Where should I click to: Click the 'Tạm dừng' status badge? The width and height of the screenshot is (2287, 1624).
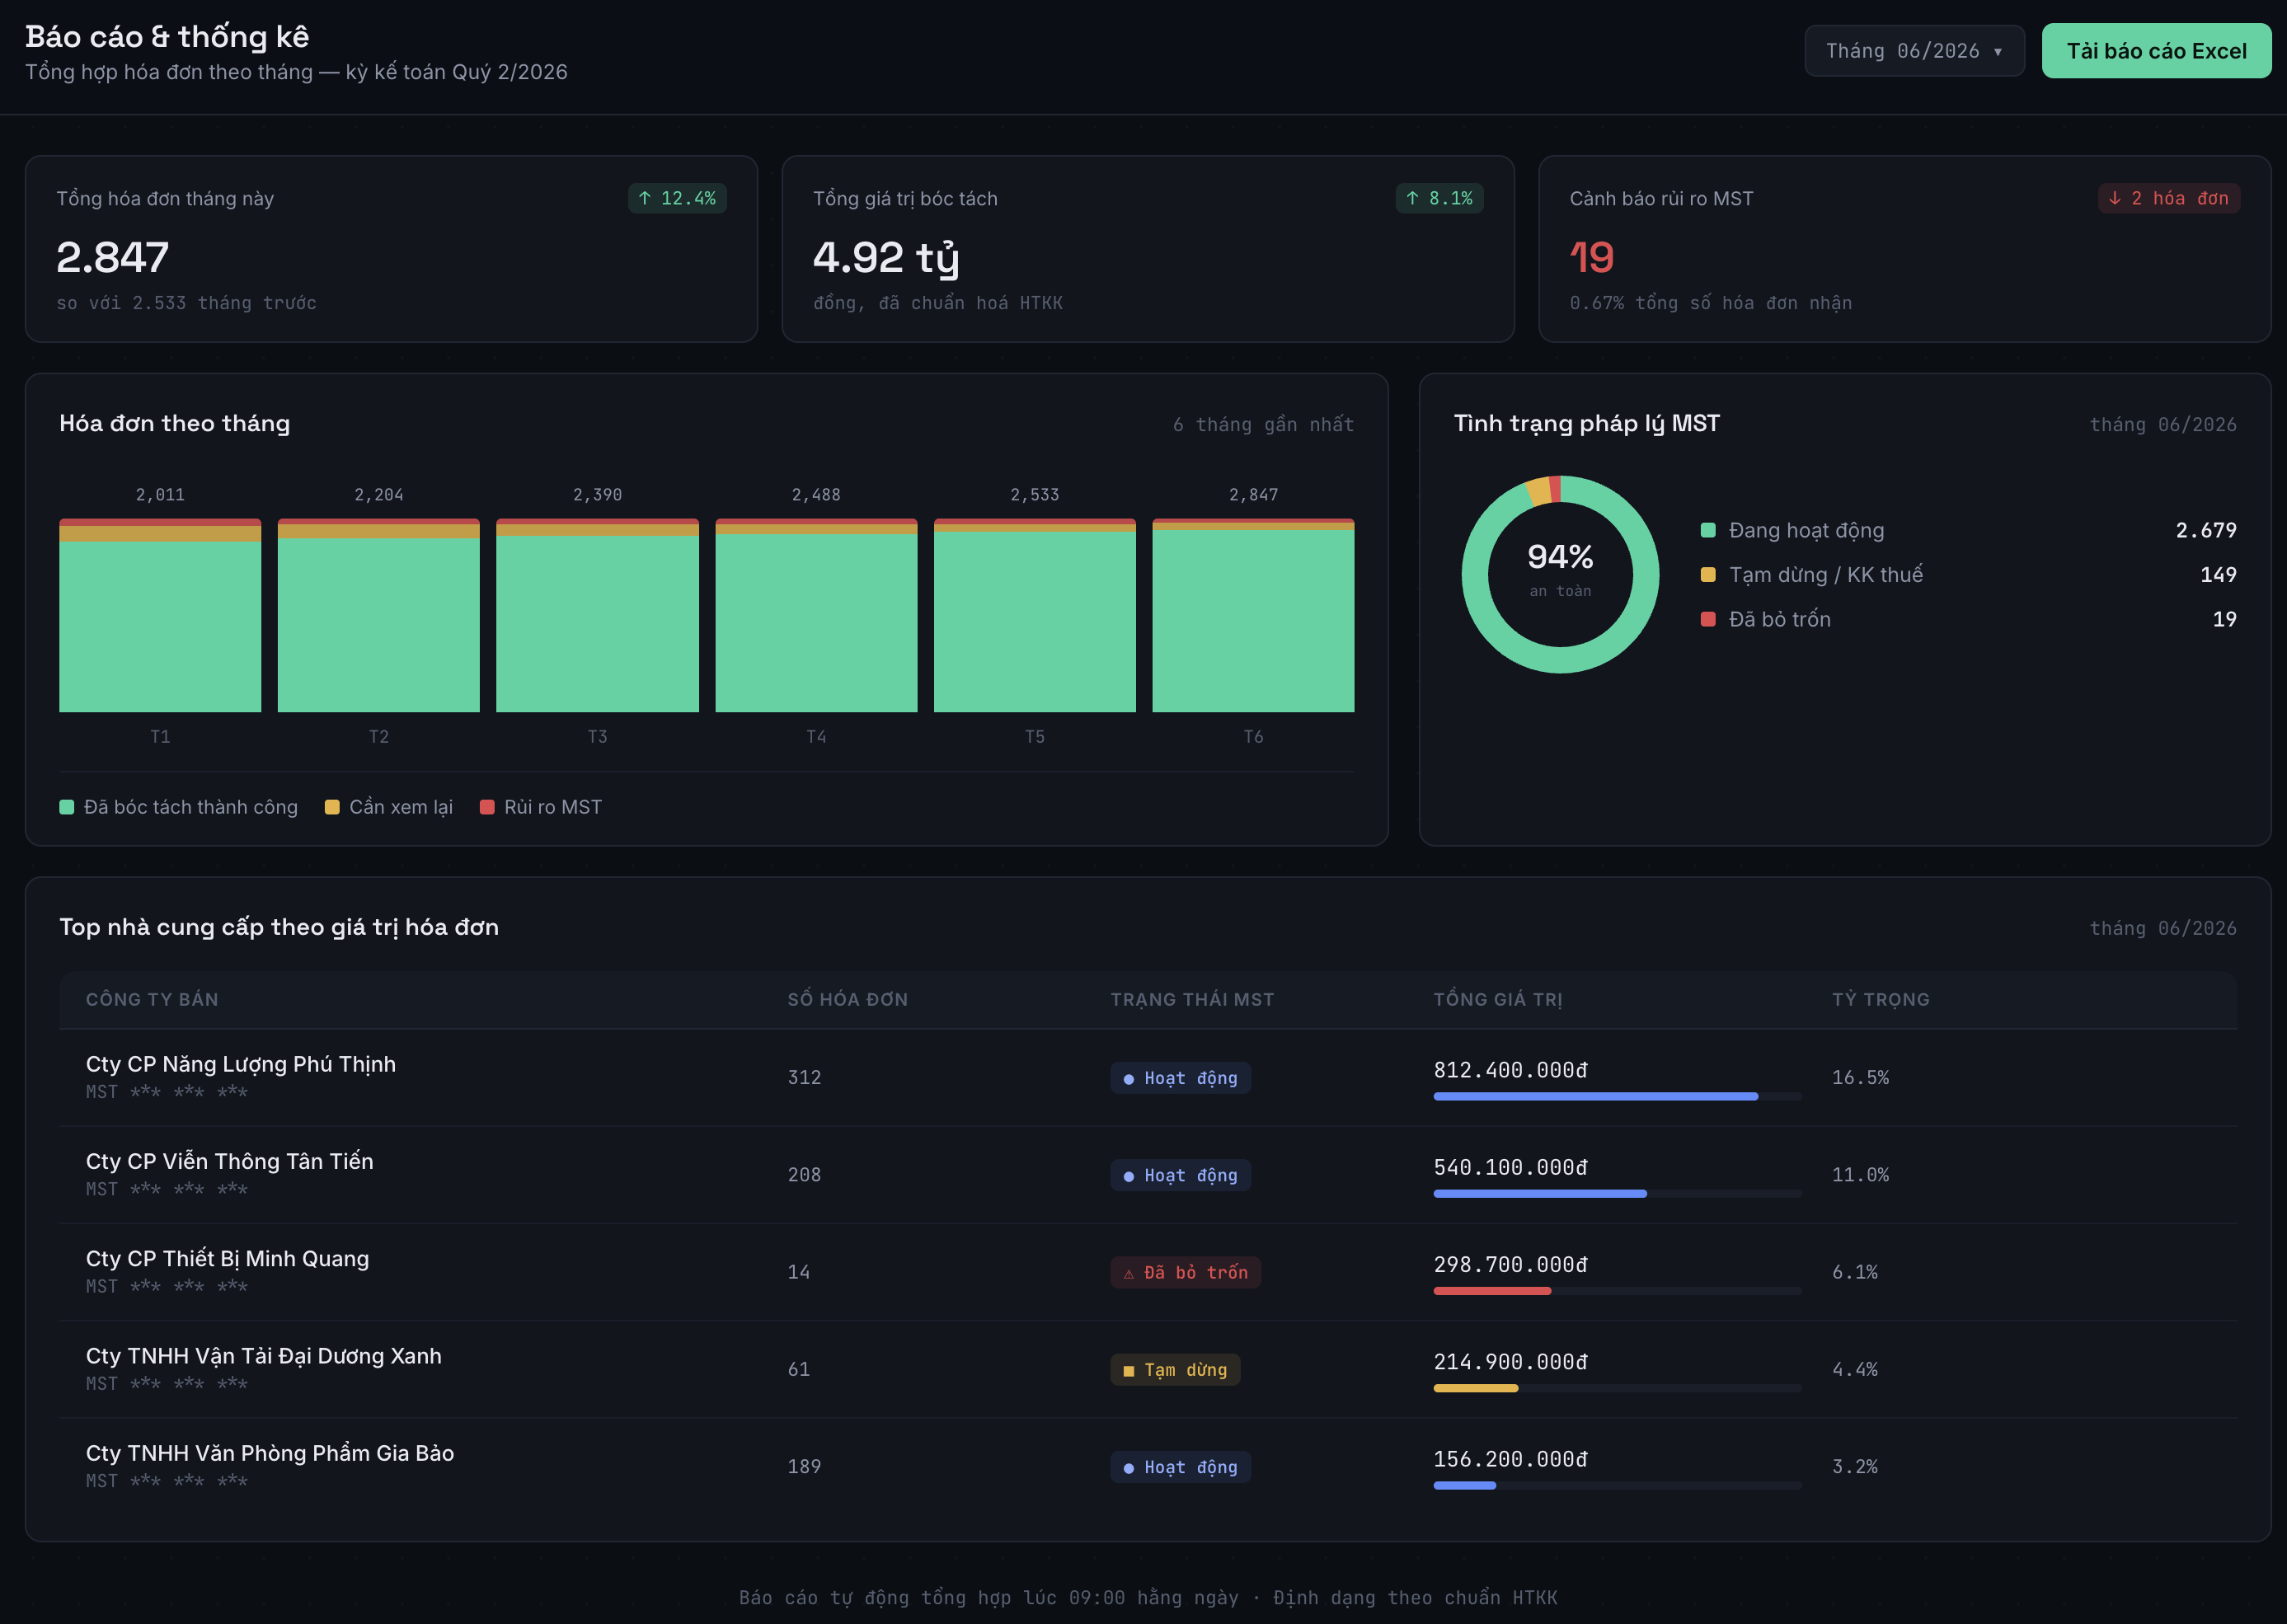(1175, 1370)
